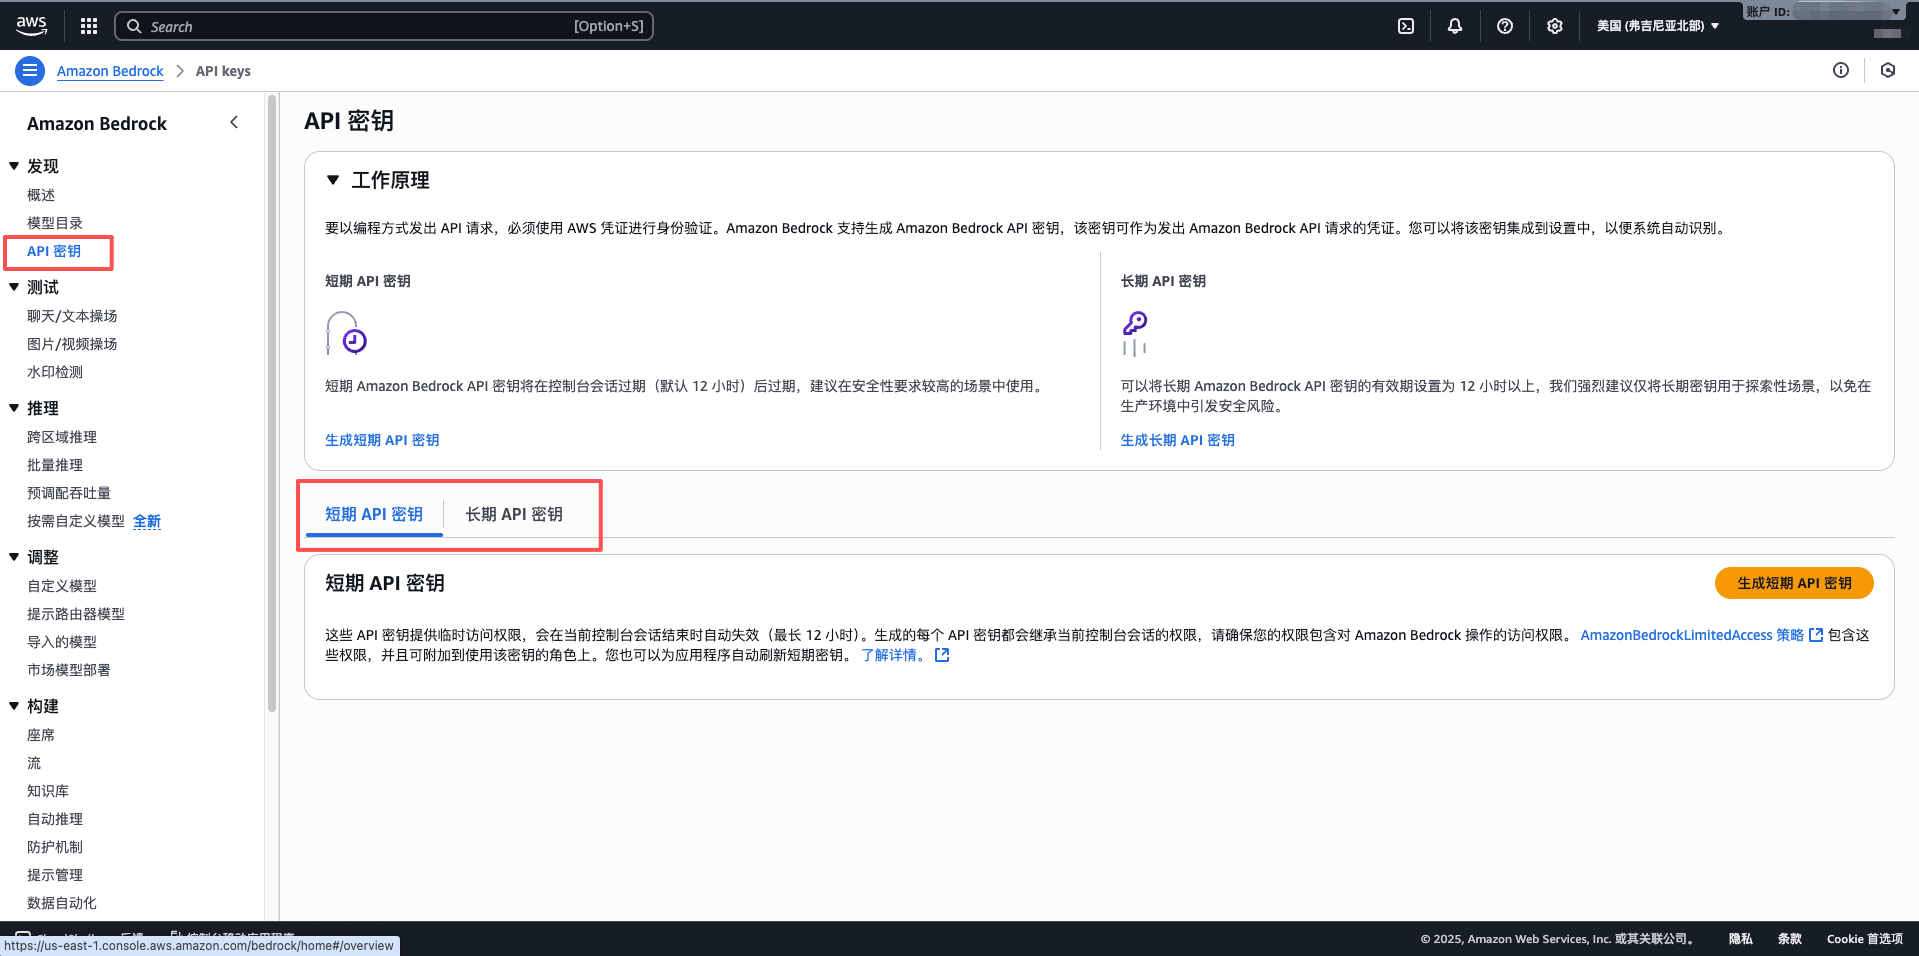Select API 密钥 in the sidebar
The height and width of the screenshot is (956, 1919).
[x=56, y=252]
